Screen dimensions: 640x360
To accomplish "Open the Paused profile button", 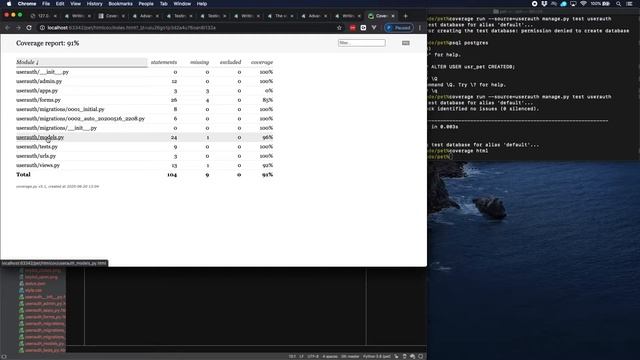I will pyautogui.click(x=399, y=28).
